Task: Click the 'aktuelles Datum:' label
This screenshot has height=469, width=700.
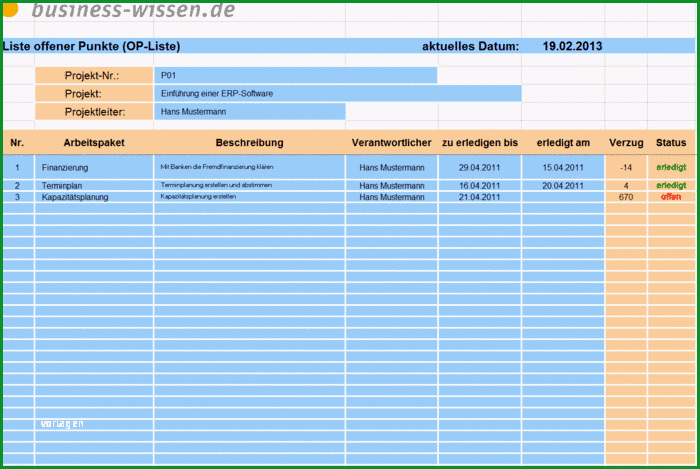Action: point(471,46)
